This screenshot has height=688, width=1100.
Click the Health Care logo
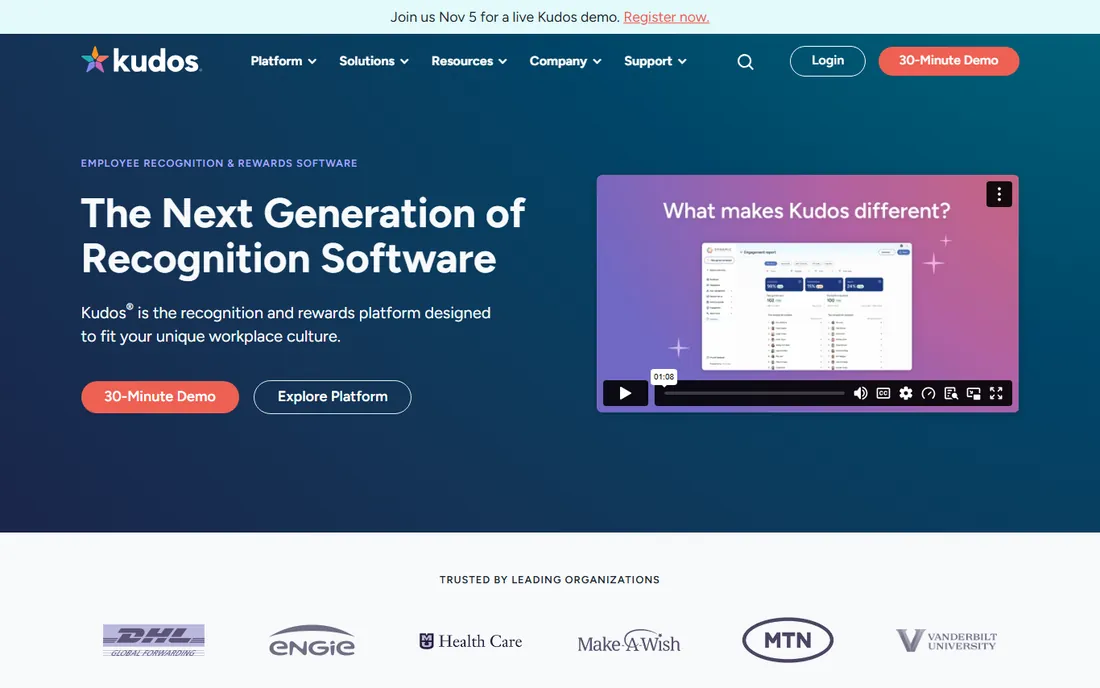click(471, 641)
